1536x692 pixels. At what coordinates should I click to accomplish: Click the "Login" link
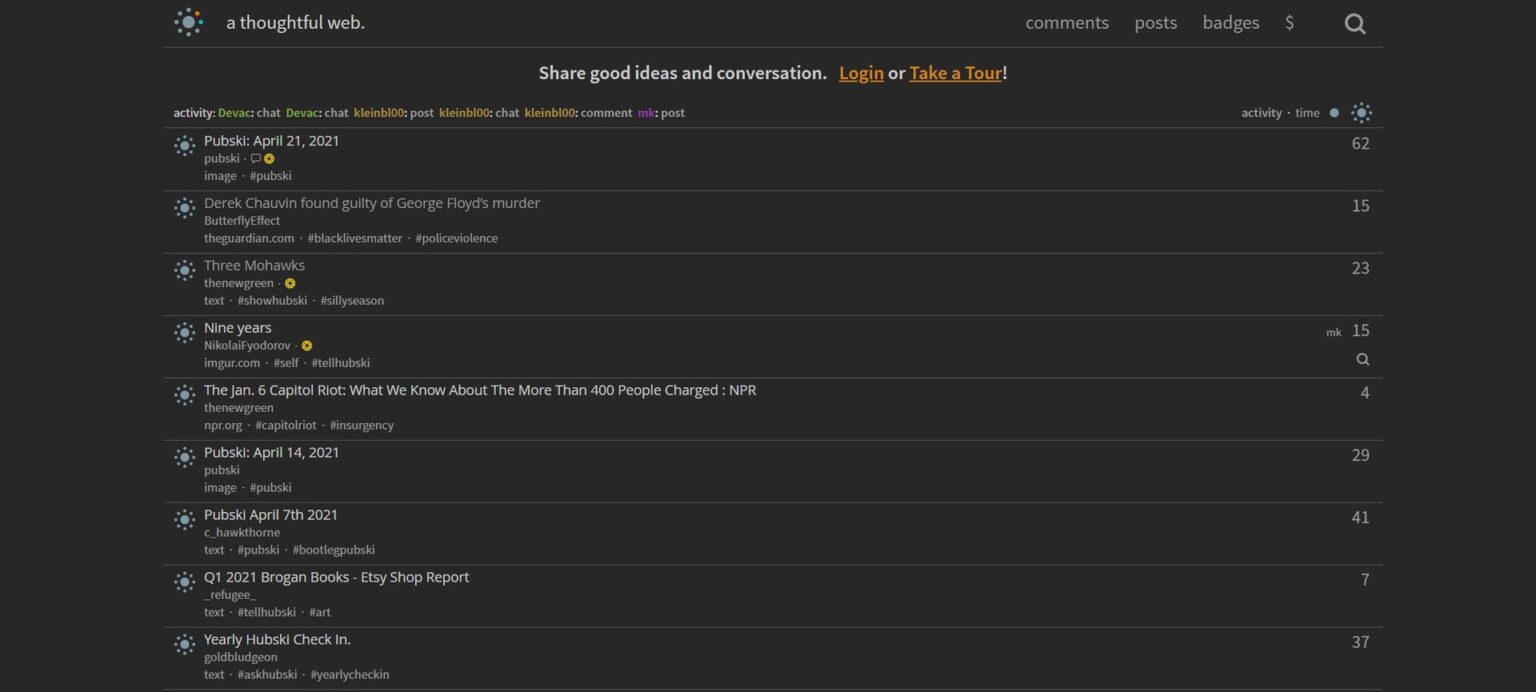[860, 73]
